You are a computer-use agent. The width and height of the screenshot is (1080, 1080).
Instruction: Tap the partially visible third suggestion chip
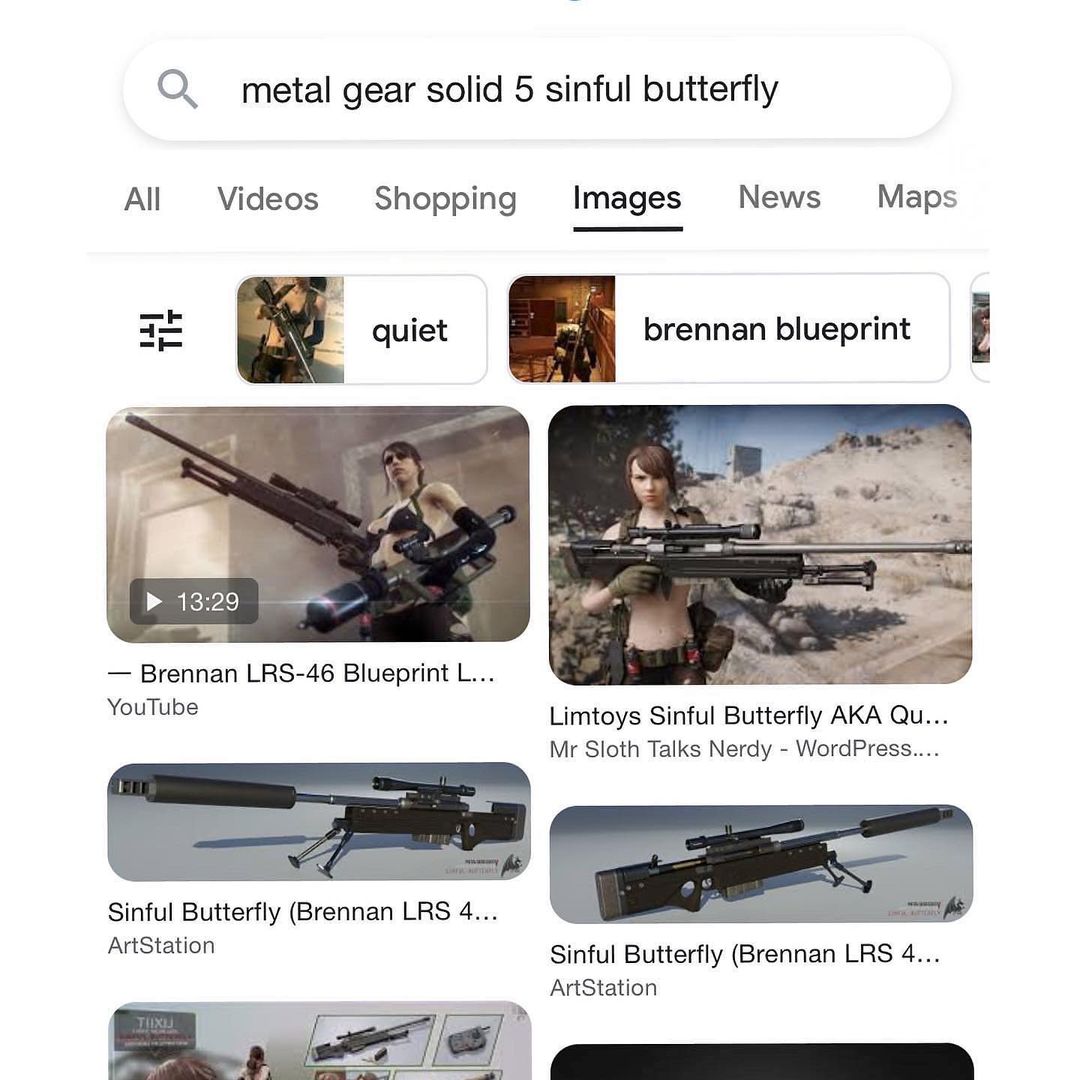coord(980,328)
